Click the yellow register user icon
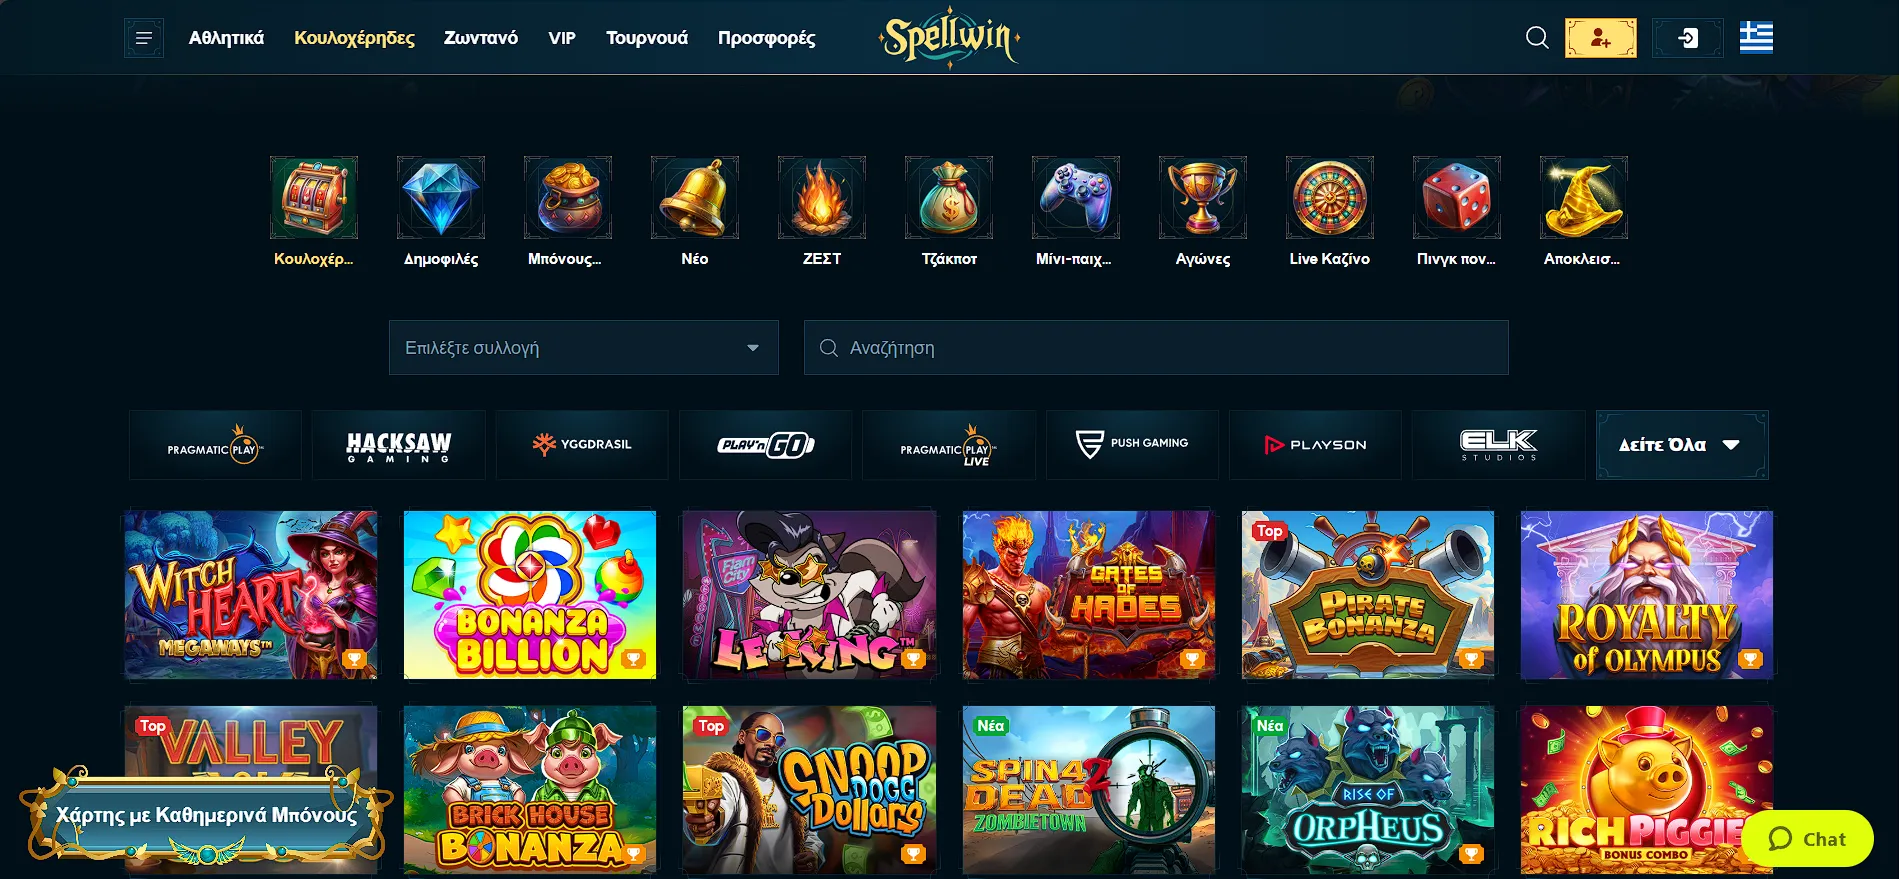Screen dimensions: 1899x879 click(1601, 38)
